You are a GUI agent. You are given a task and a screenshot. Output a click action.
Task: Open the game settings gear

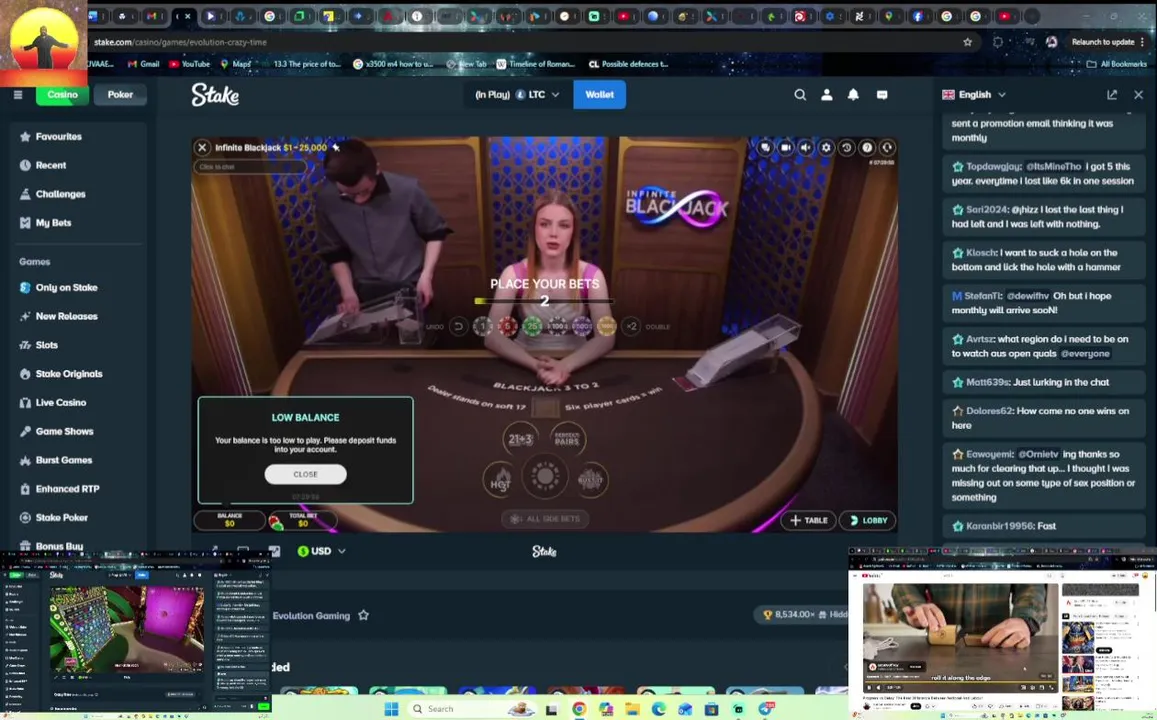826,148
